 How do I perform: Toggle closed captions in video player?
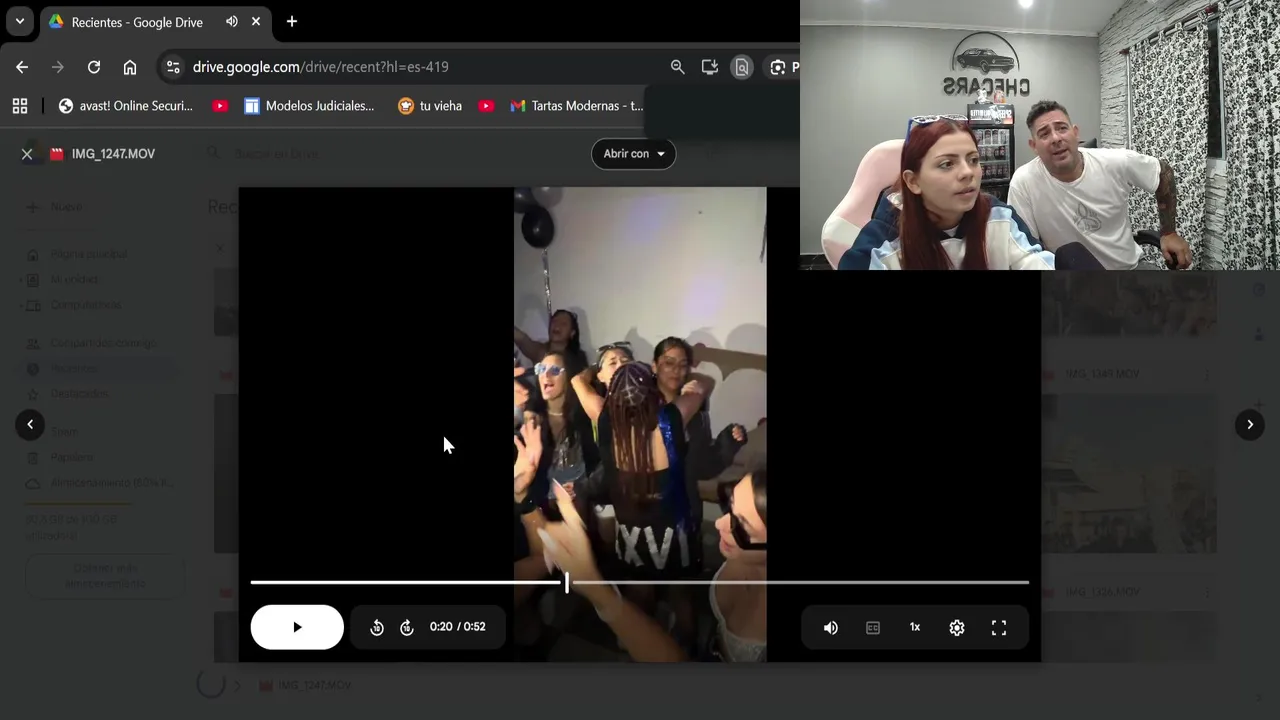[873, 627]
